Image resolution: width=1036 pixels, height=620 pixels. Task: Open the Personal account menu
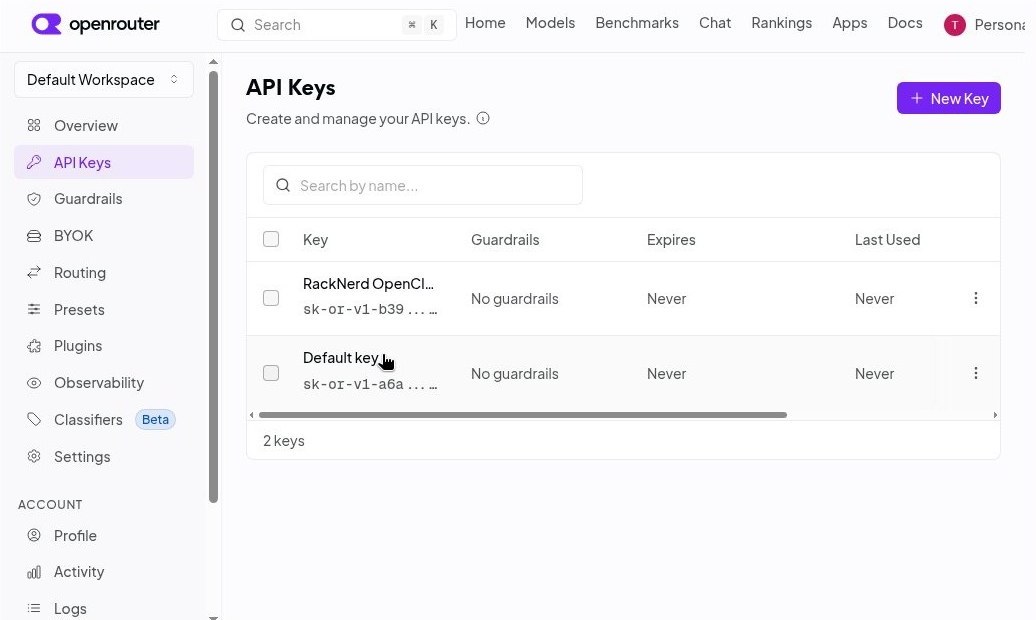coord(984,24)
